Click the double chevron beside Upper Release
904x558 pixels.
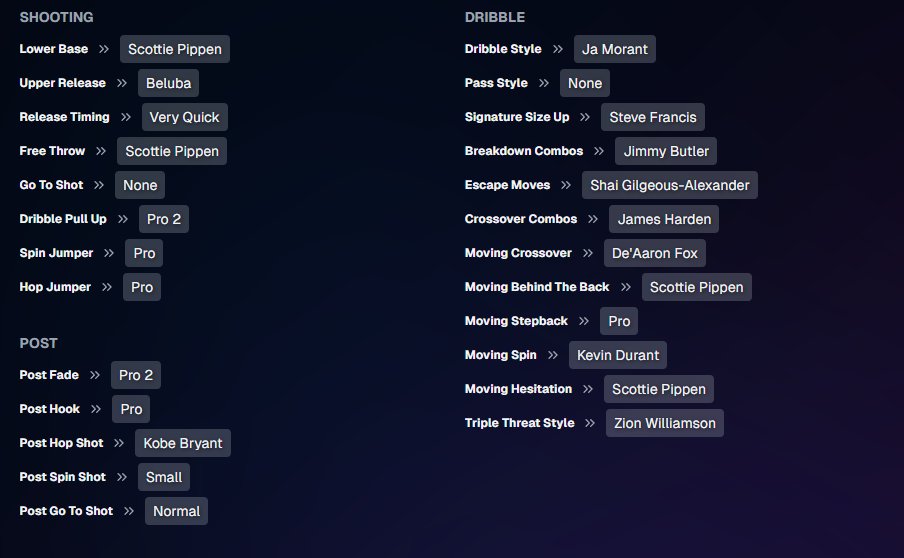pos(122,83)
